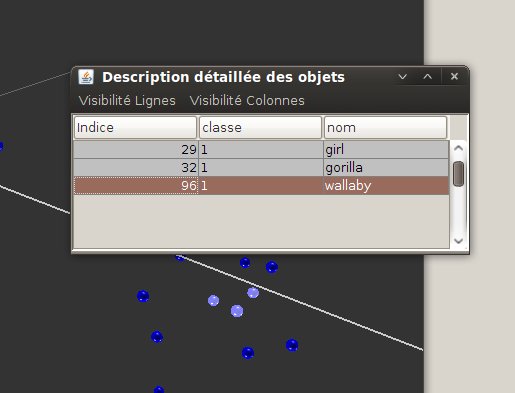515x393 pixels.
Task: Select the girl row in the table
Action: 261,150
